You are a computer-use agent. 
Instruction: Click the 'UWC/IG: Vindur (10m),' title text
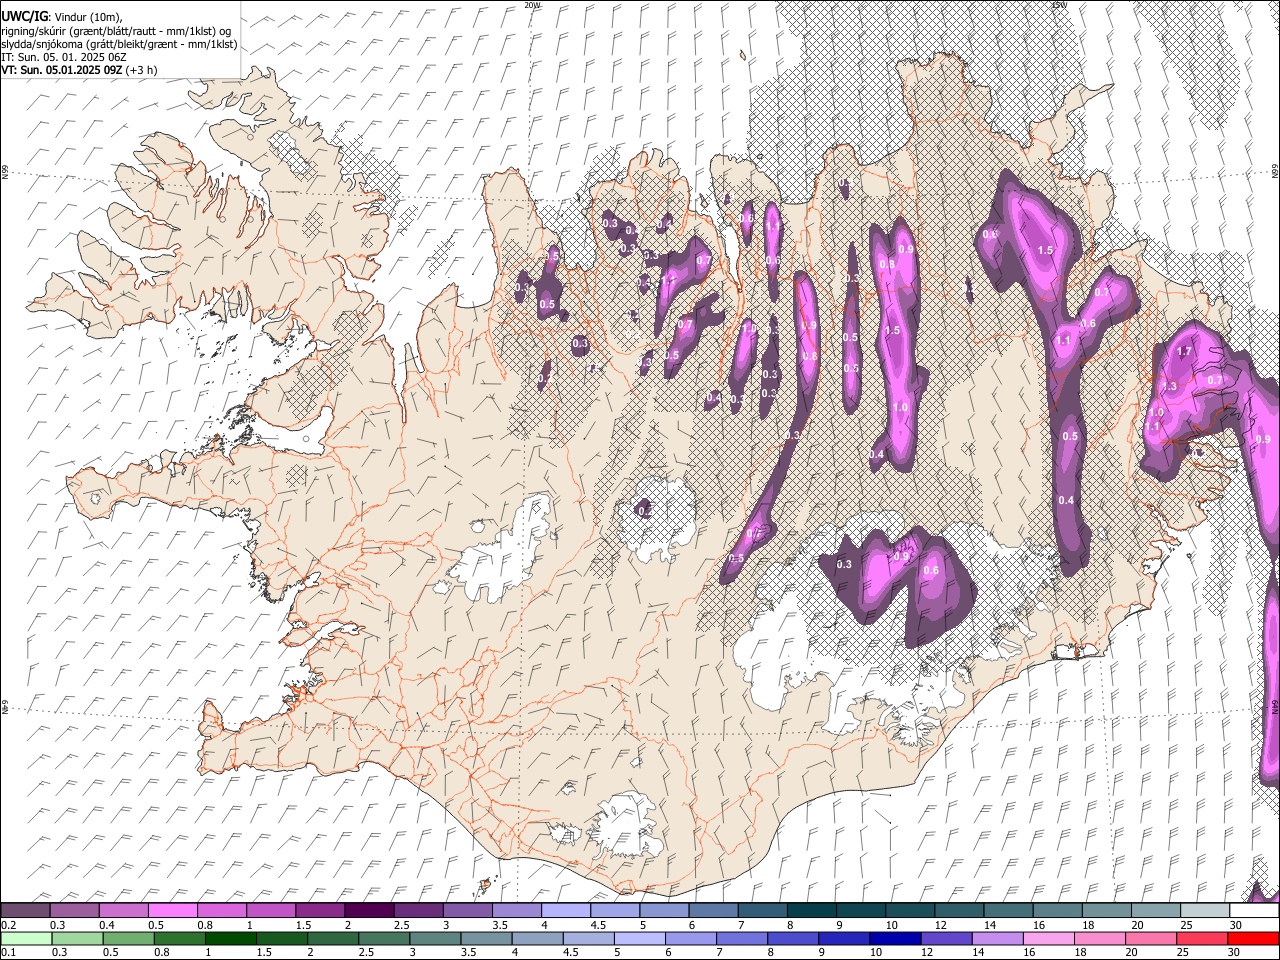pos(62,16)
